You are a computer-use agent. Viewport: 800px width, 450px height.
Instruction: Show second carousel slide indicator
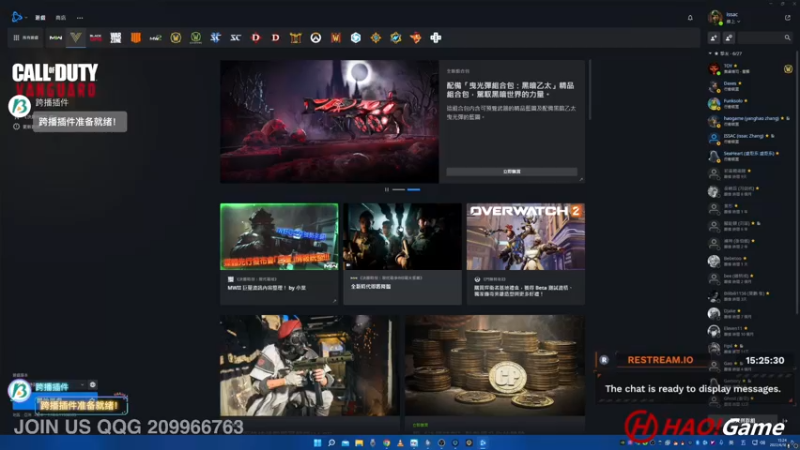414,189
